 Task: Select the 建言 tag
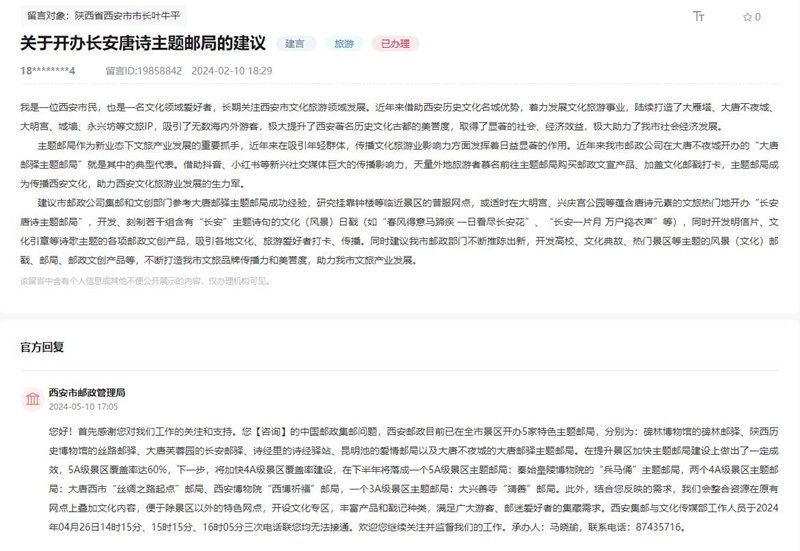tap(295, 44)
